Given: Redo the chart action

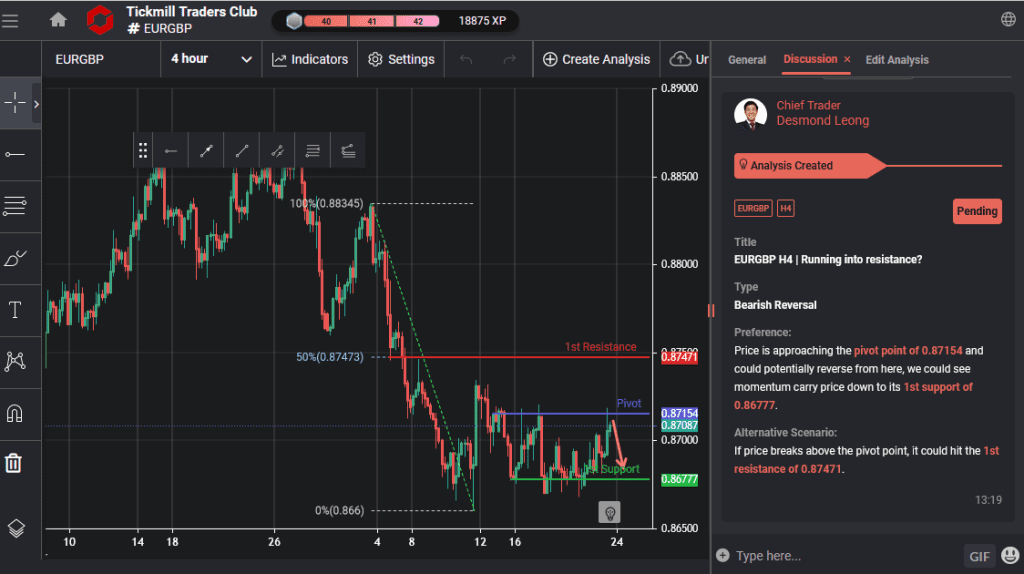Looking at the screenshot, I should tap(509, 59).
